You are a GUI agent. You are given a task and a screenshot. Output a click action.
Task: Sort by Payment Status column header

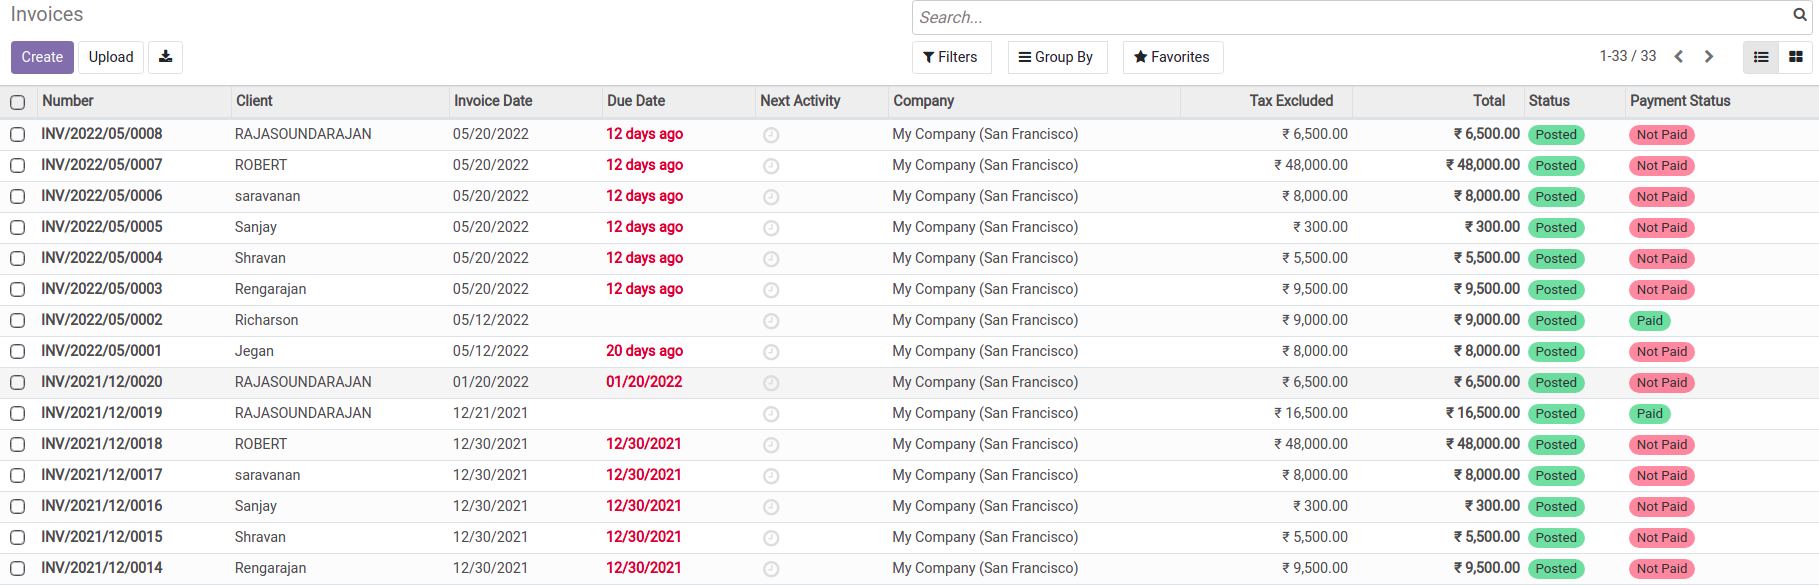(x=1680, y=101)
